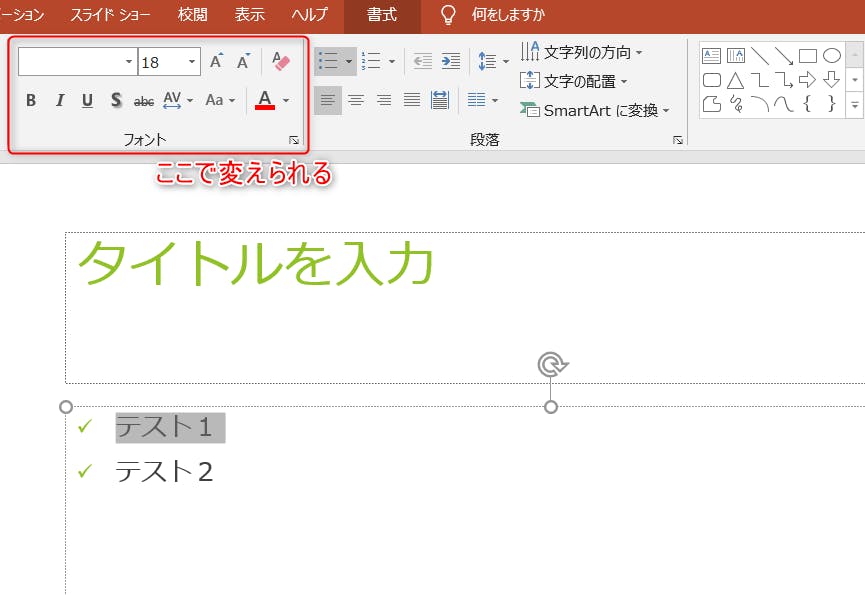This screenshot has height=595, width=865.
Task: Toggle italic formatting on
Action: tap(59, 100)
